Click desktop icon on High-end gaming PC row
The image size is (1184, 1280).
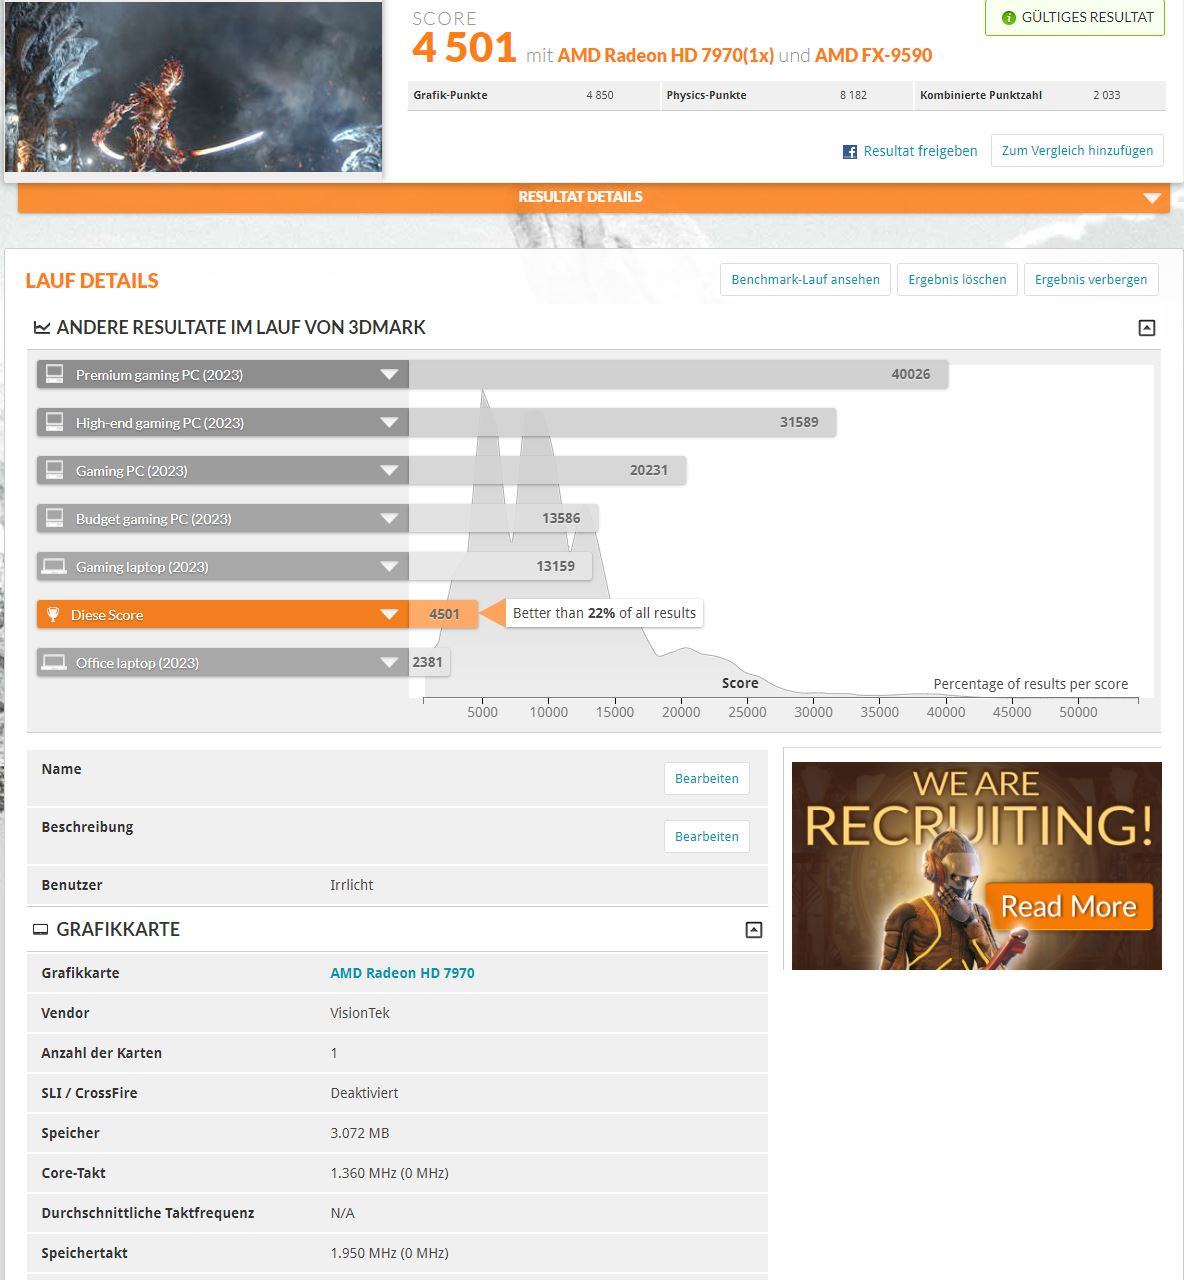tap(55, 422)
